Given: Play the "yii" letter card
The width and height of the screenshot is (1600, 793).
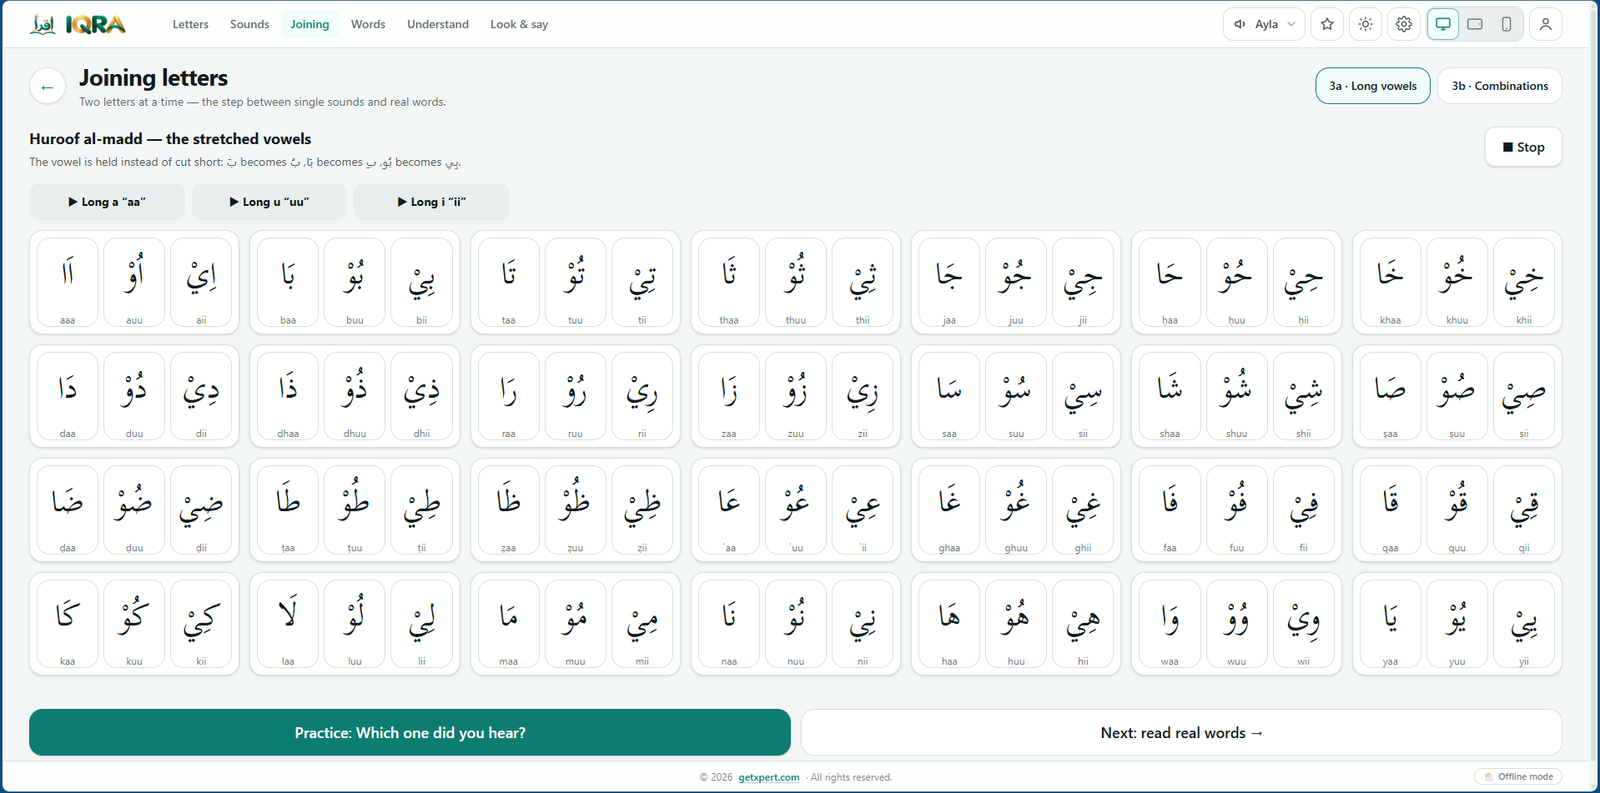Looking at the screenshot, I should [x=1524, y=624].
